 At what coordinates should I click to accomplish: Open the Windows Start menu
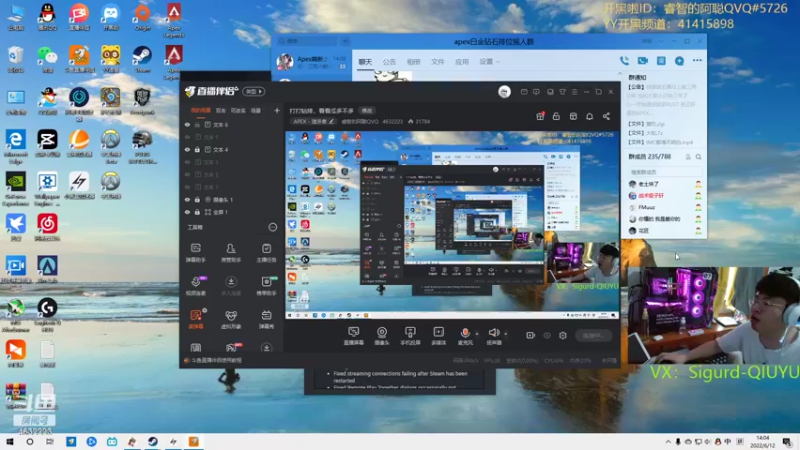[10, 442]
